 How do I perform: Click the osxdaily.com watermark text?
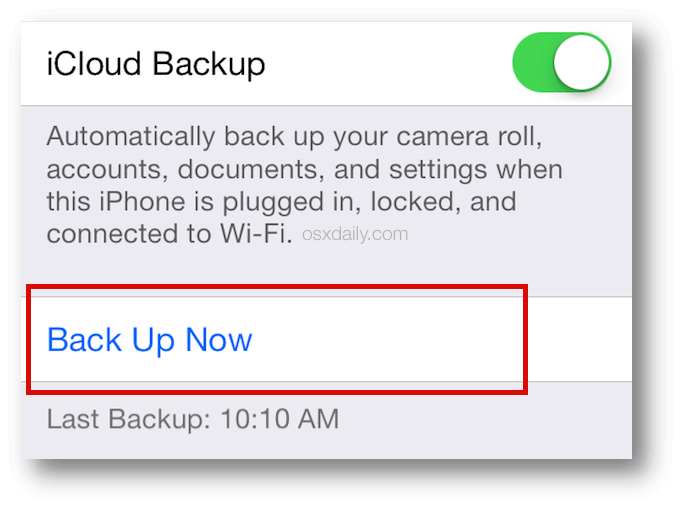pyautogui.click(x=355, y=234)
